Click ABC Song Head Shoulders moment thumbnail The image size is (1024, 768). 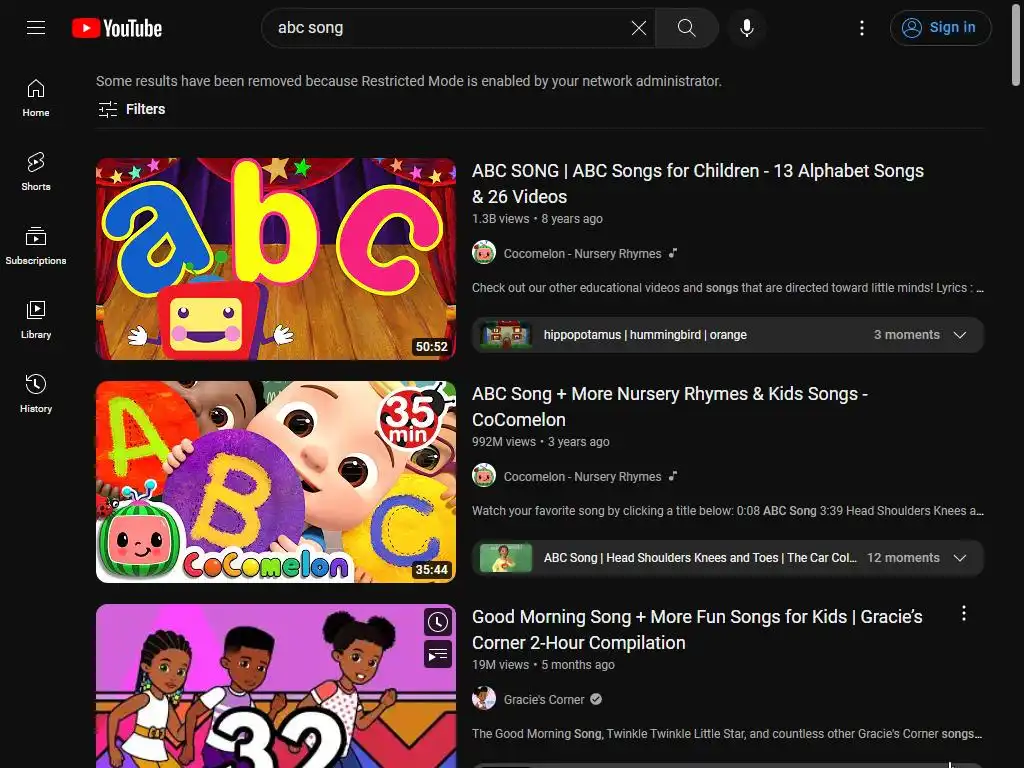[505, 558]
